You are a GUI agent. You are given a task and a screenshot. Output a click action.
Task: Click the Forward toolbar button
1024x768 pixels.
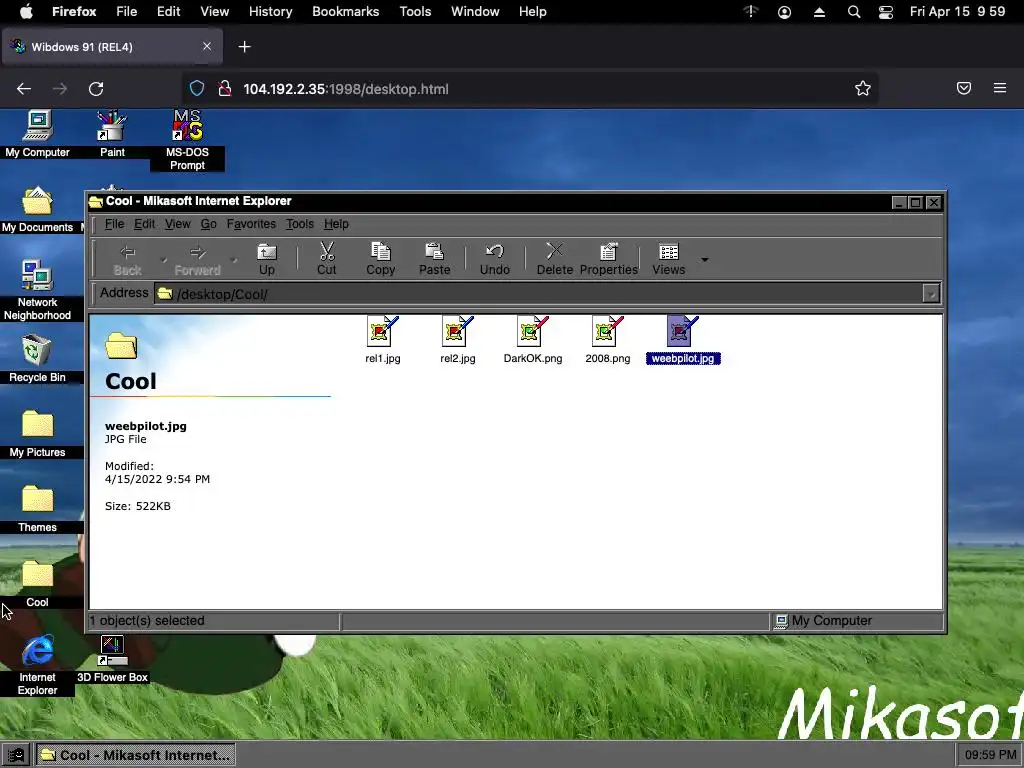197,259
